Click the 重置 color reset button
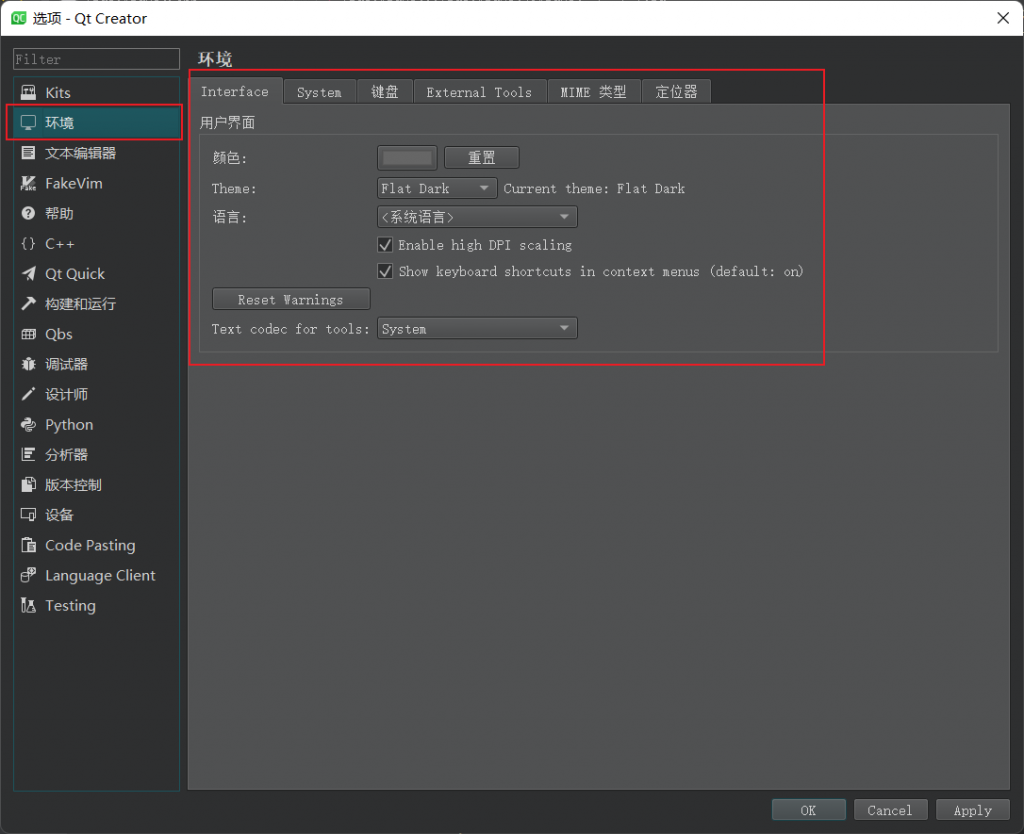This screenshot has width=1024, height=834. [x=482, y=157]
